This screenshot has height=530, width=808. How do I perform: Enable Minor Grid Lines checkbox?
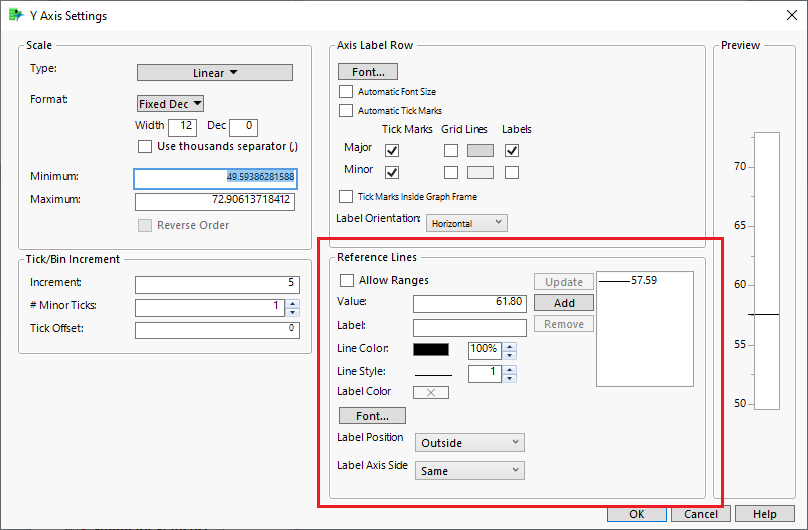(x=451, y=172)
